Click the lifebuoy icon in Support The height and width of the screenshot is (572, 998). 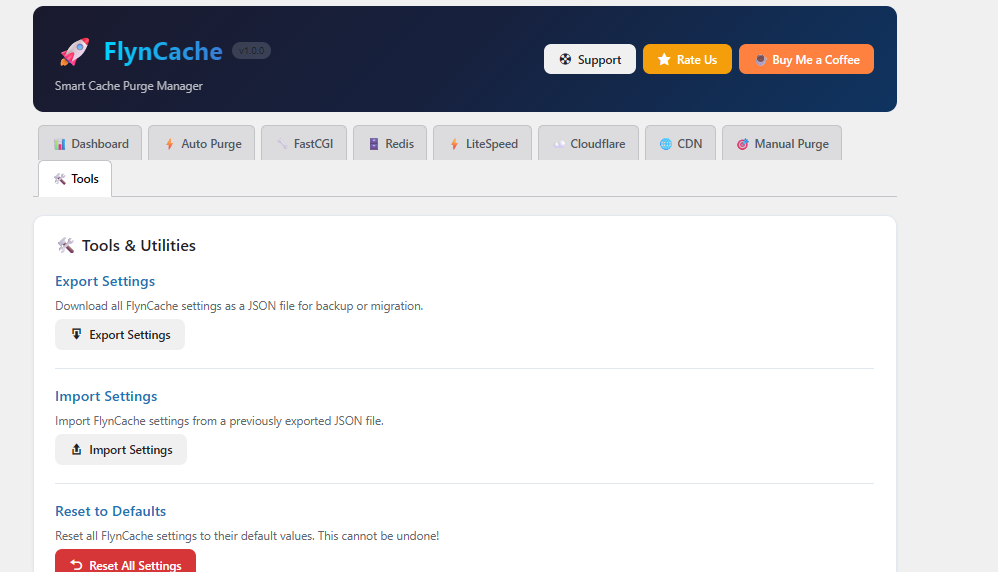(565, 59)
